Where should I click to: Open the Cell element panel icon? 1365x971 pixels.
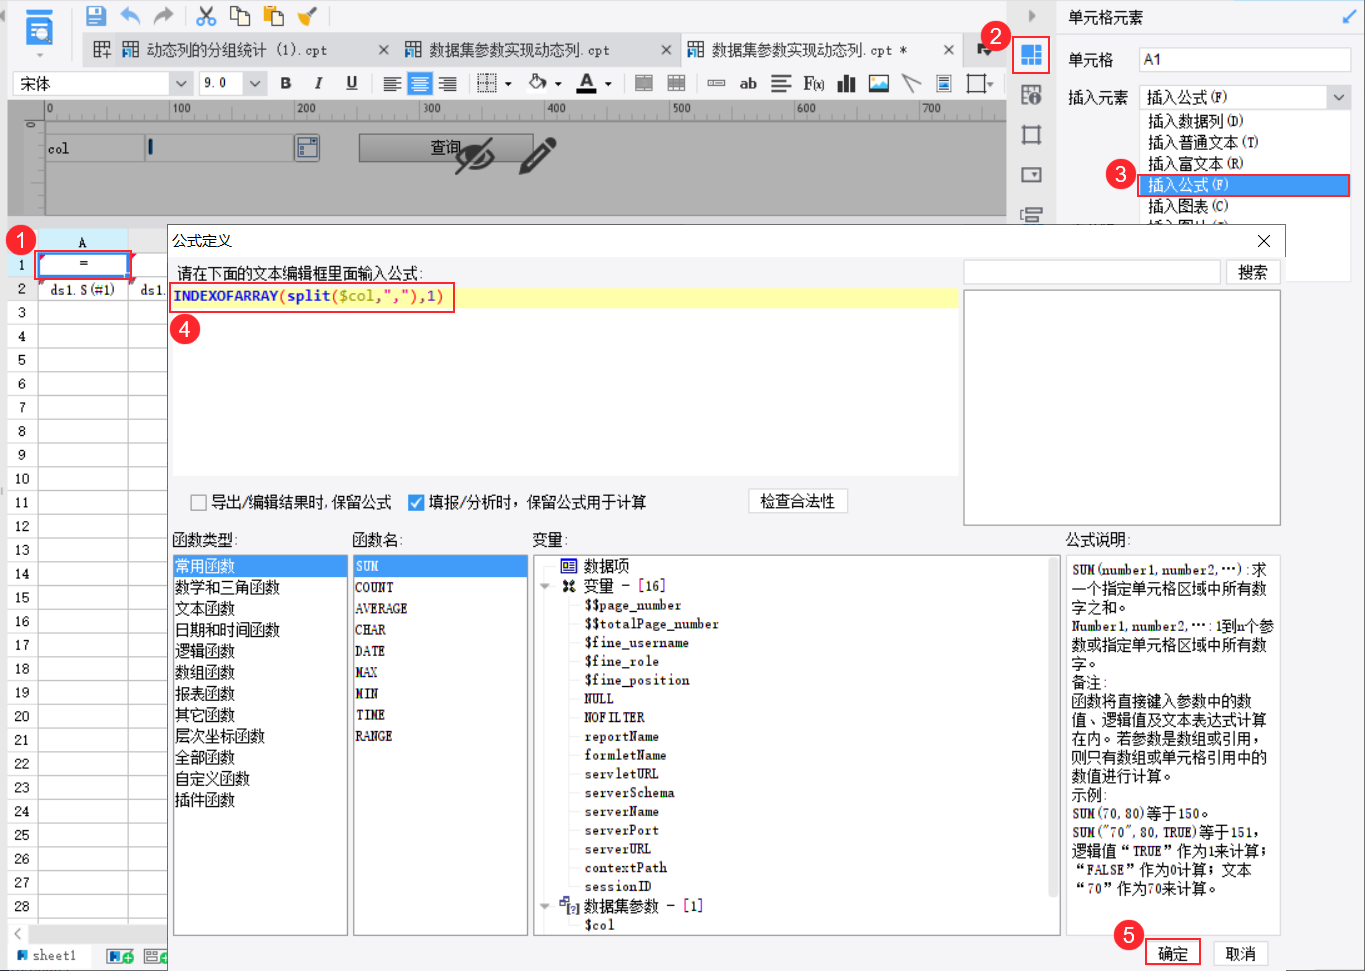[1031, 54]
